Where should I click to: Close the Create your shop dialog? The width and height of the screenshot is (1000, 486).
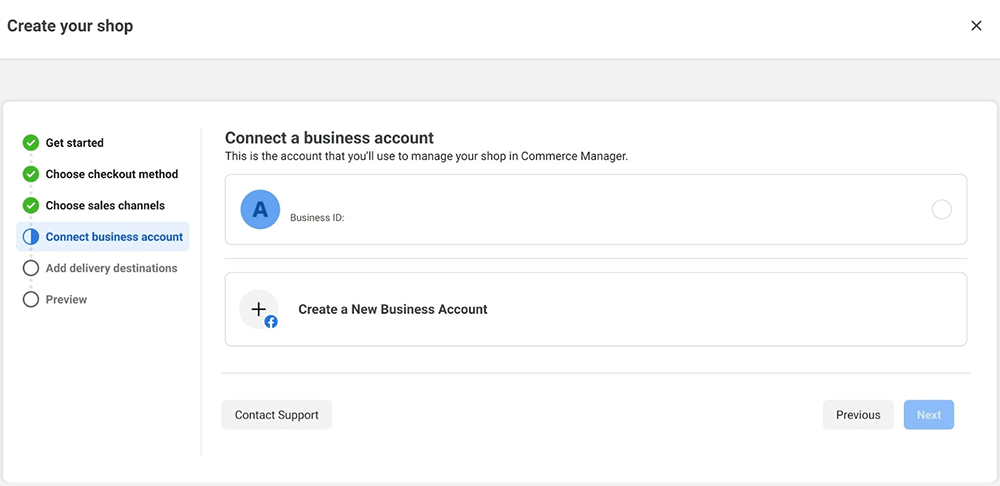tap(976, 26)
